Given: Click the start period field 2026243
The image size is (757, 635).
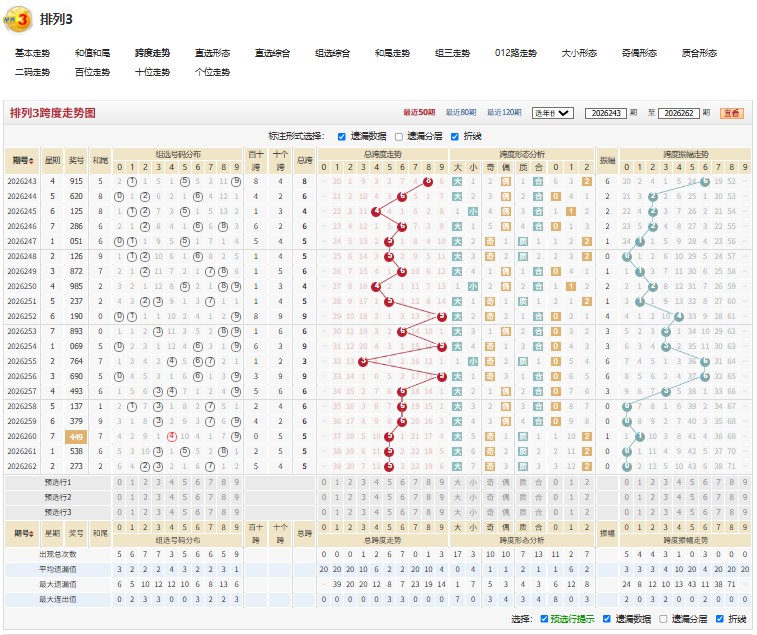Looking at the screenshot, I should click(x=606, y=113).
